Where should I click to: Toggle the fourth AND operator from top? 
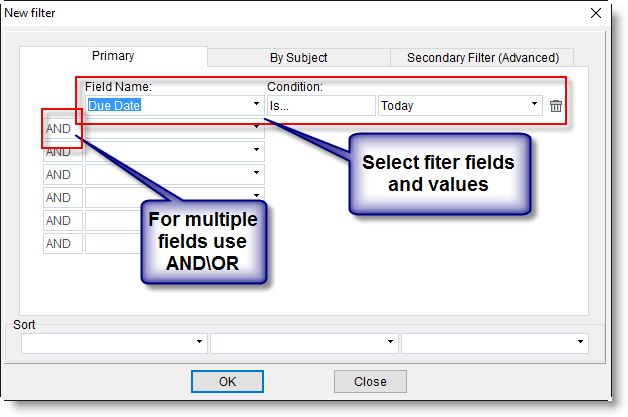(x=59, y=197)
